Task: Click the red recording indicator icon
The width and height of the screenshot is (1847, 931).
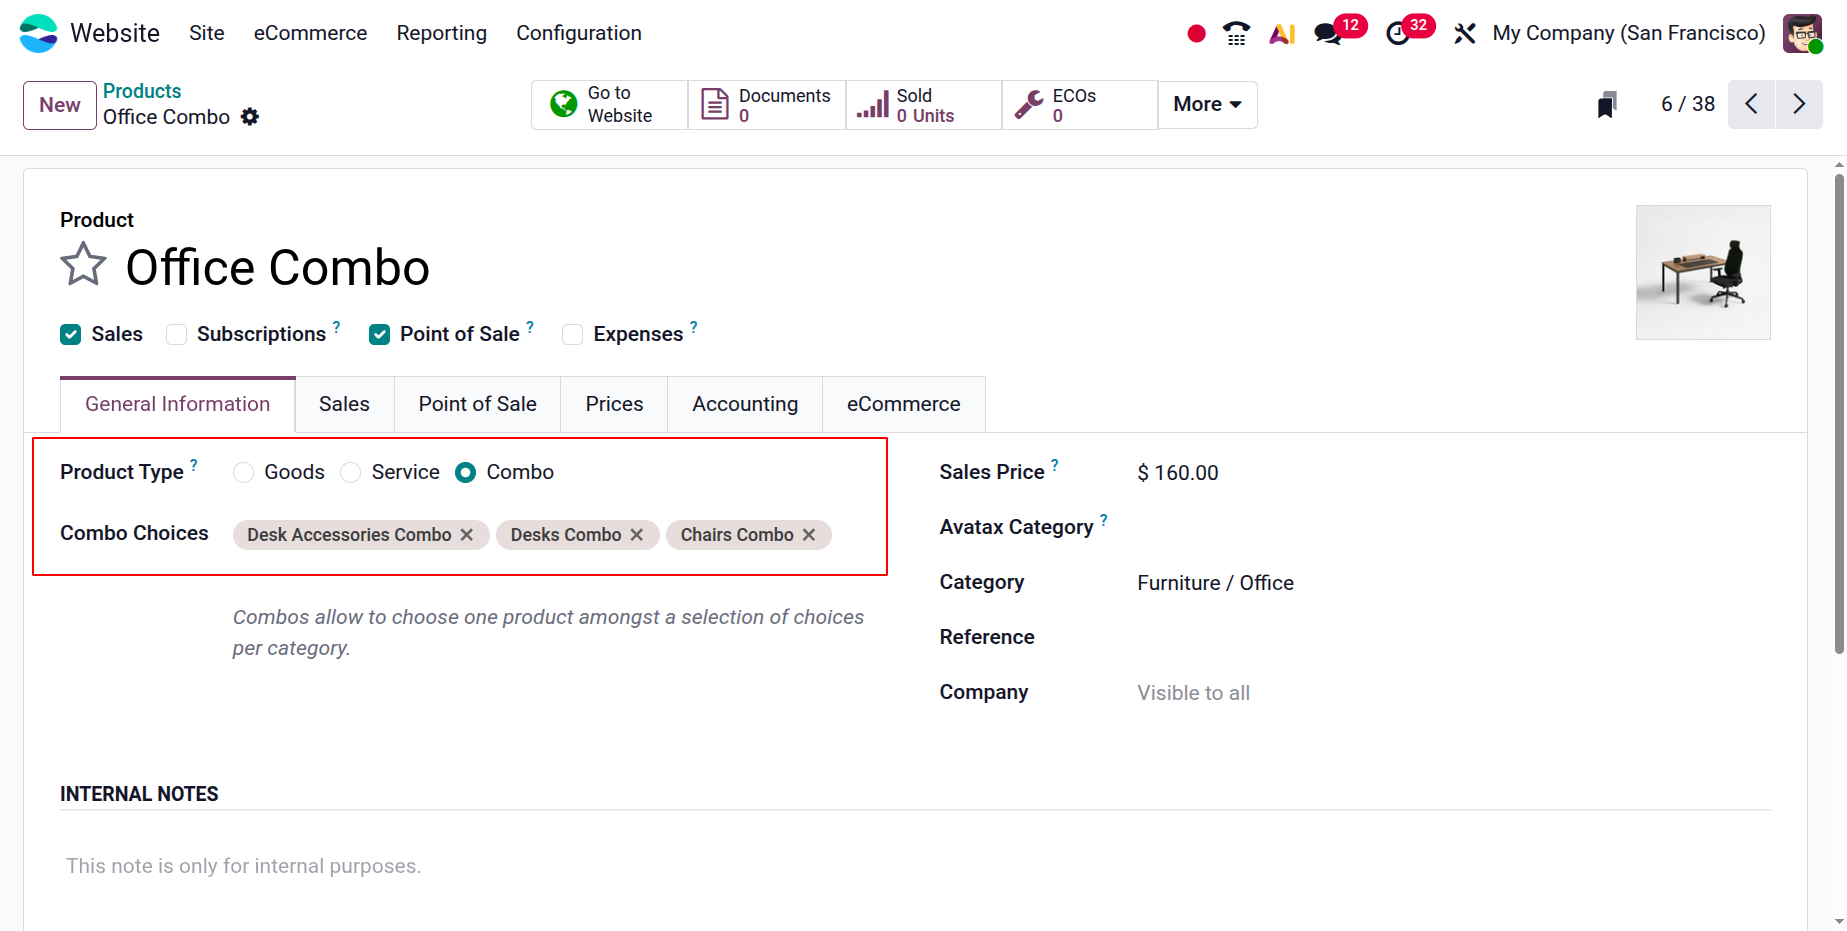Action: 1196,34
